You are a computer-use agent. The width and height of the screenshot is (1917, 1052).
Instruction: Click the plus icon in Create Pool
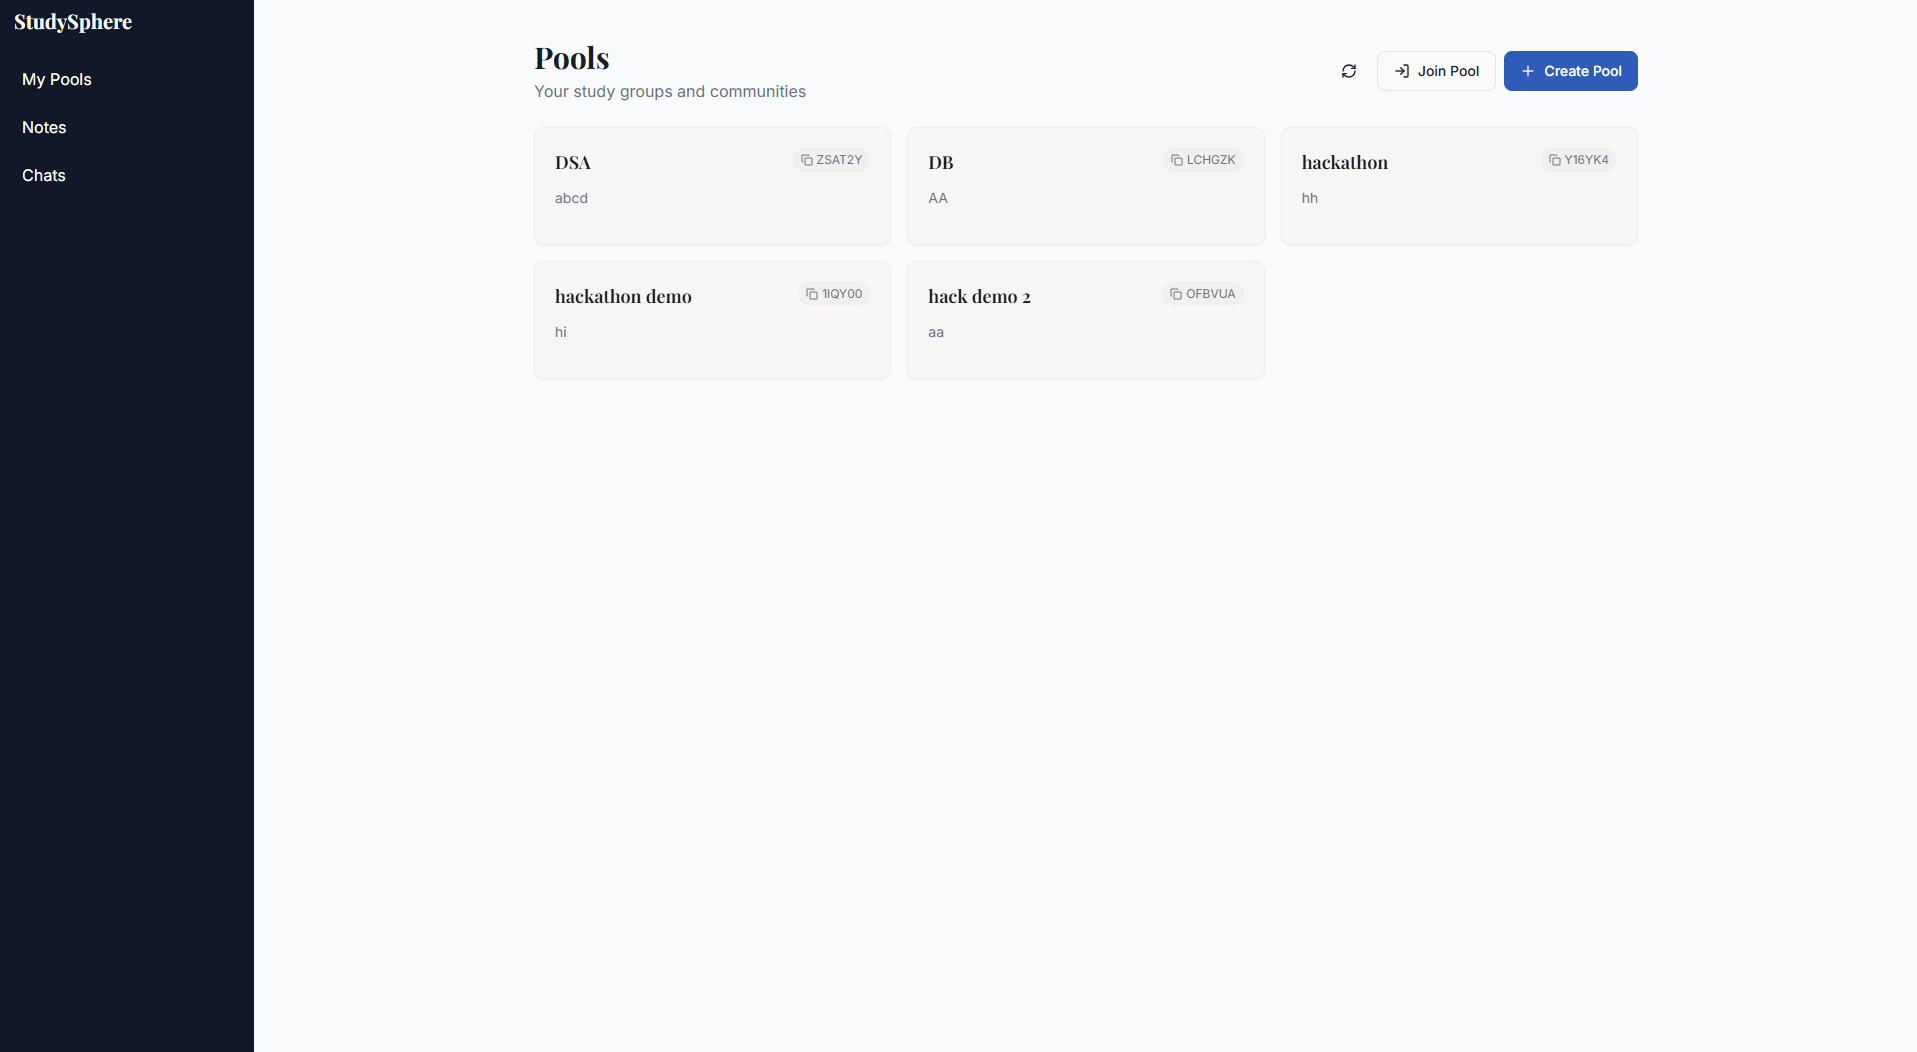[1527, 71]
